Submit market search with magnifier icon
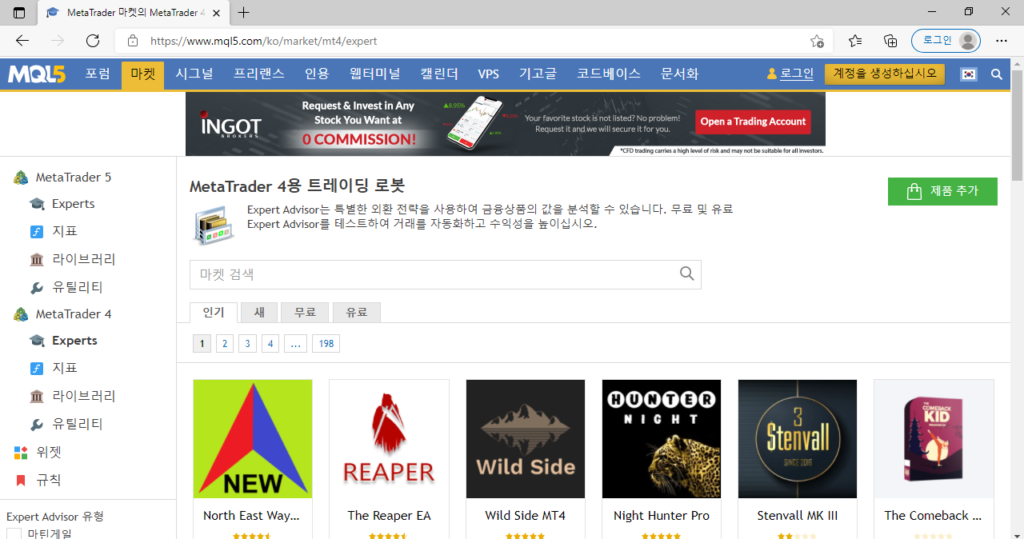Screen dimensions: 1024x539 point(686,274)
